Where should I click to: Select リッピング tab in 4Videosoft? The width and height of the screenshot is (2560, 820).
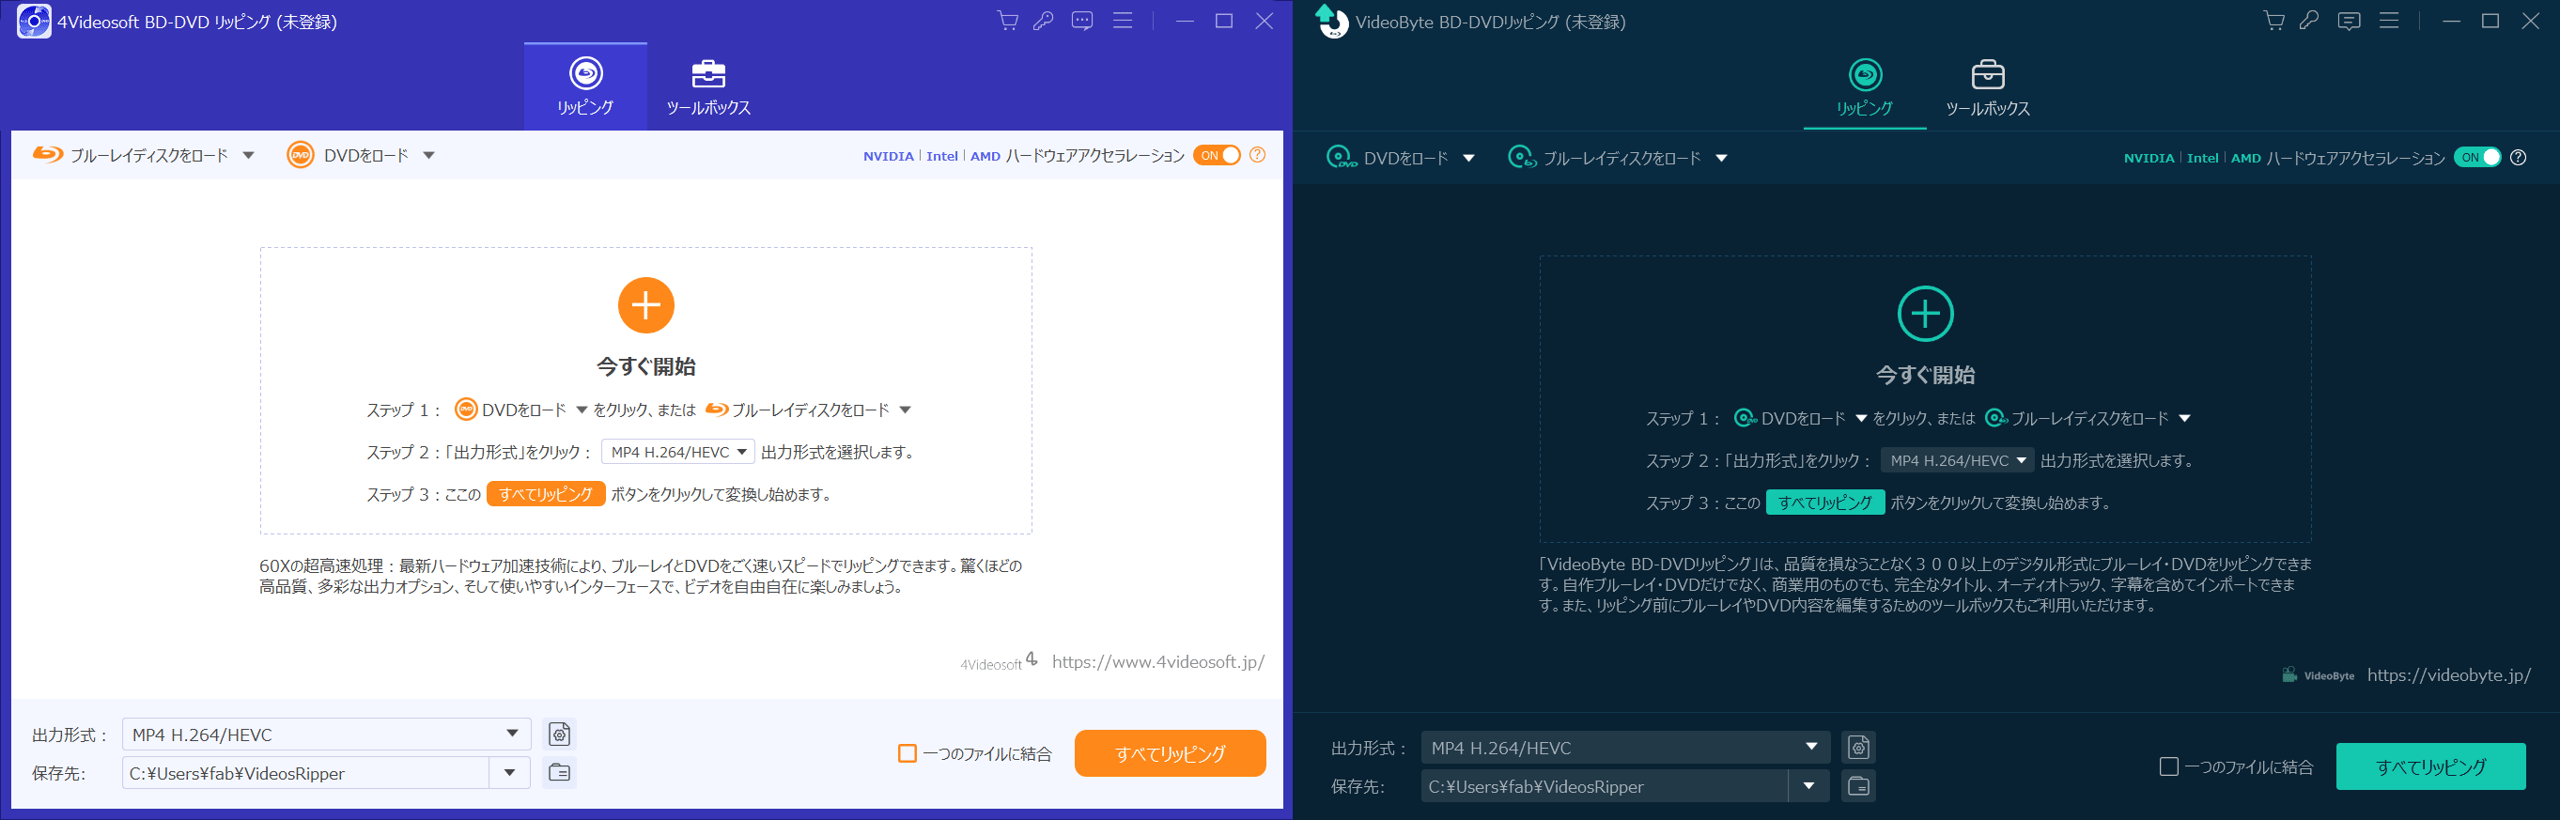[x=585, y=86]
